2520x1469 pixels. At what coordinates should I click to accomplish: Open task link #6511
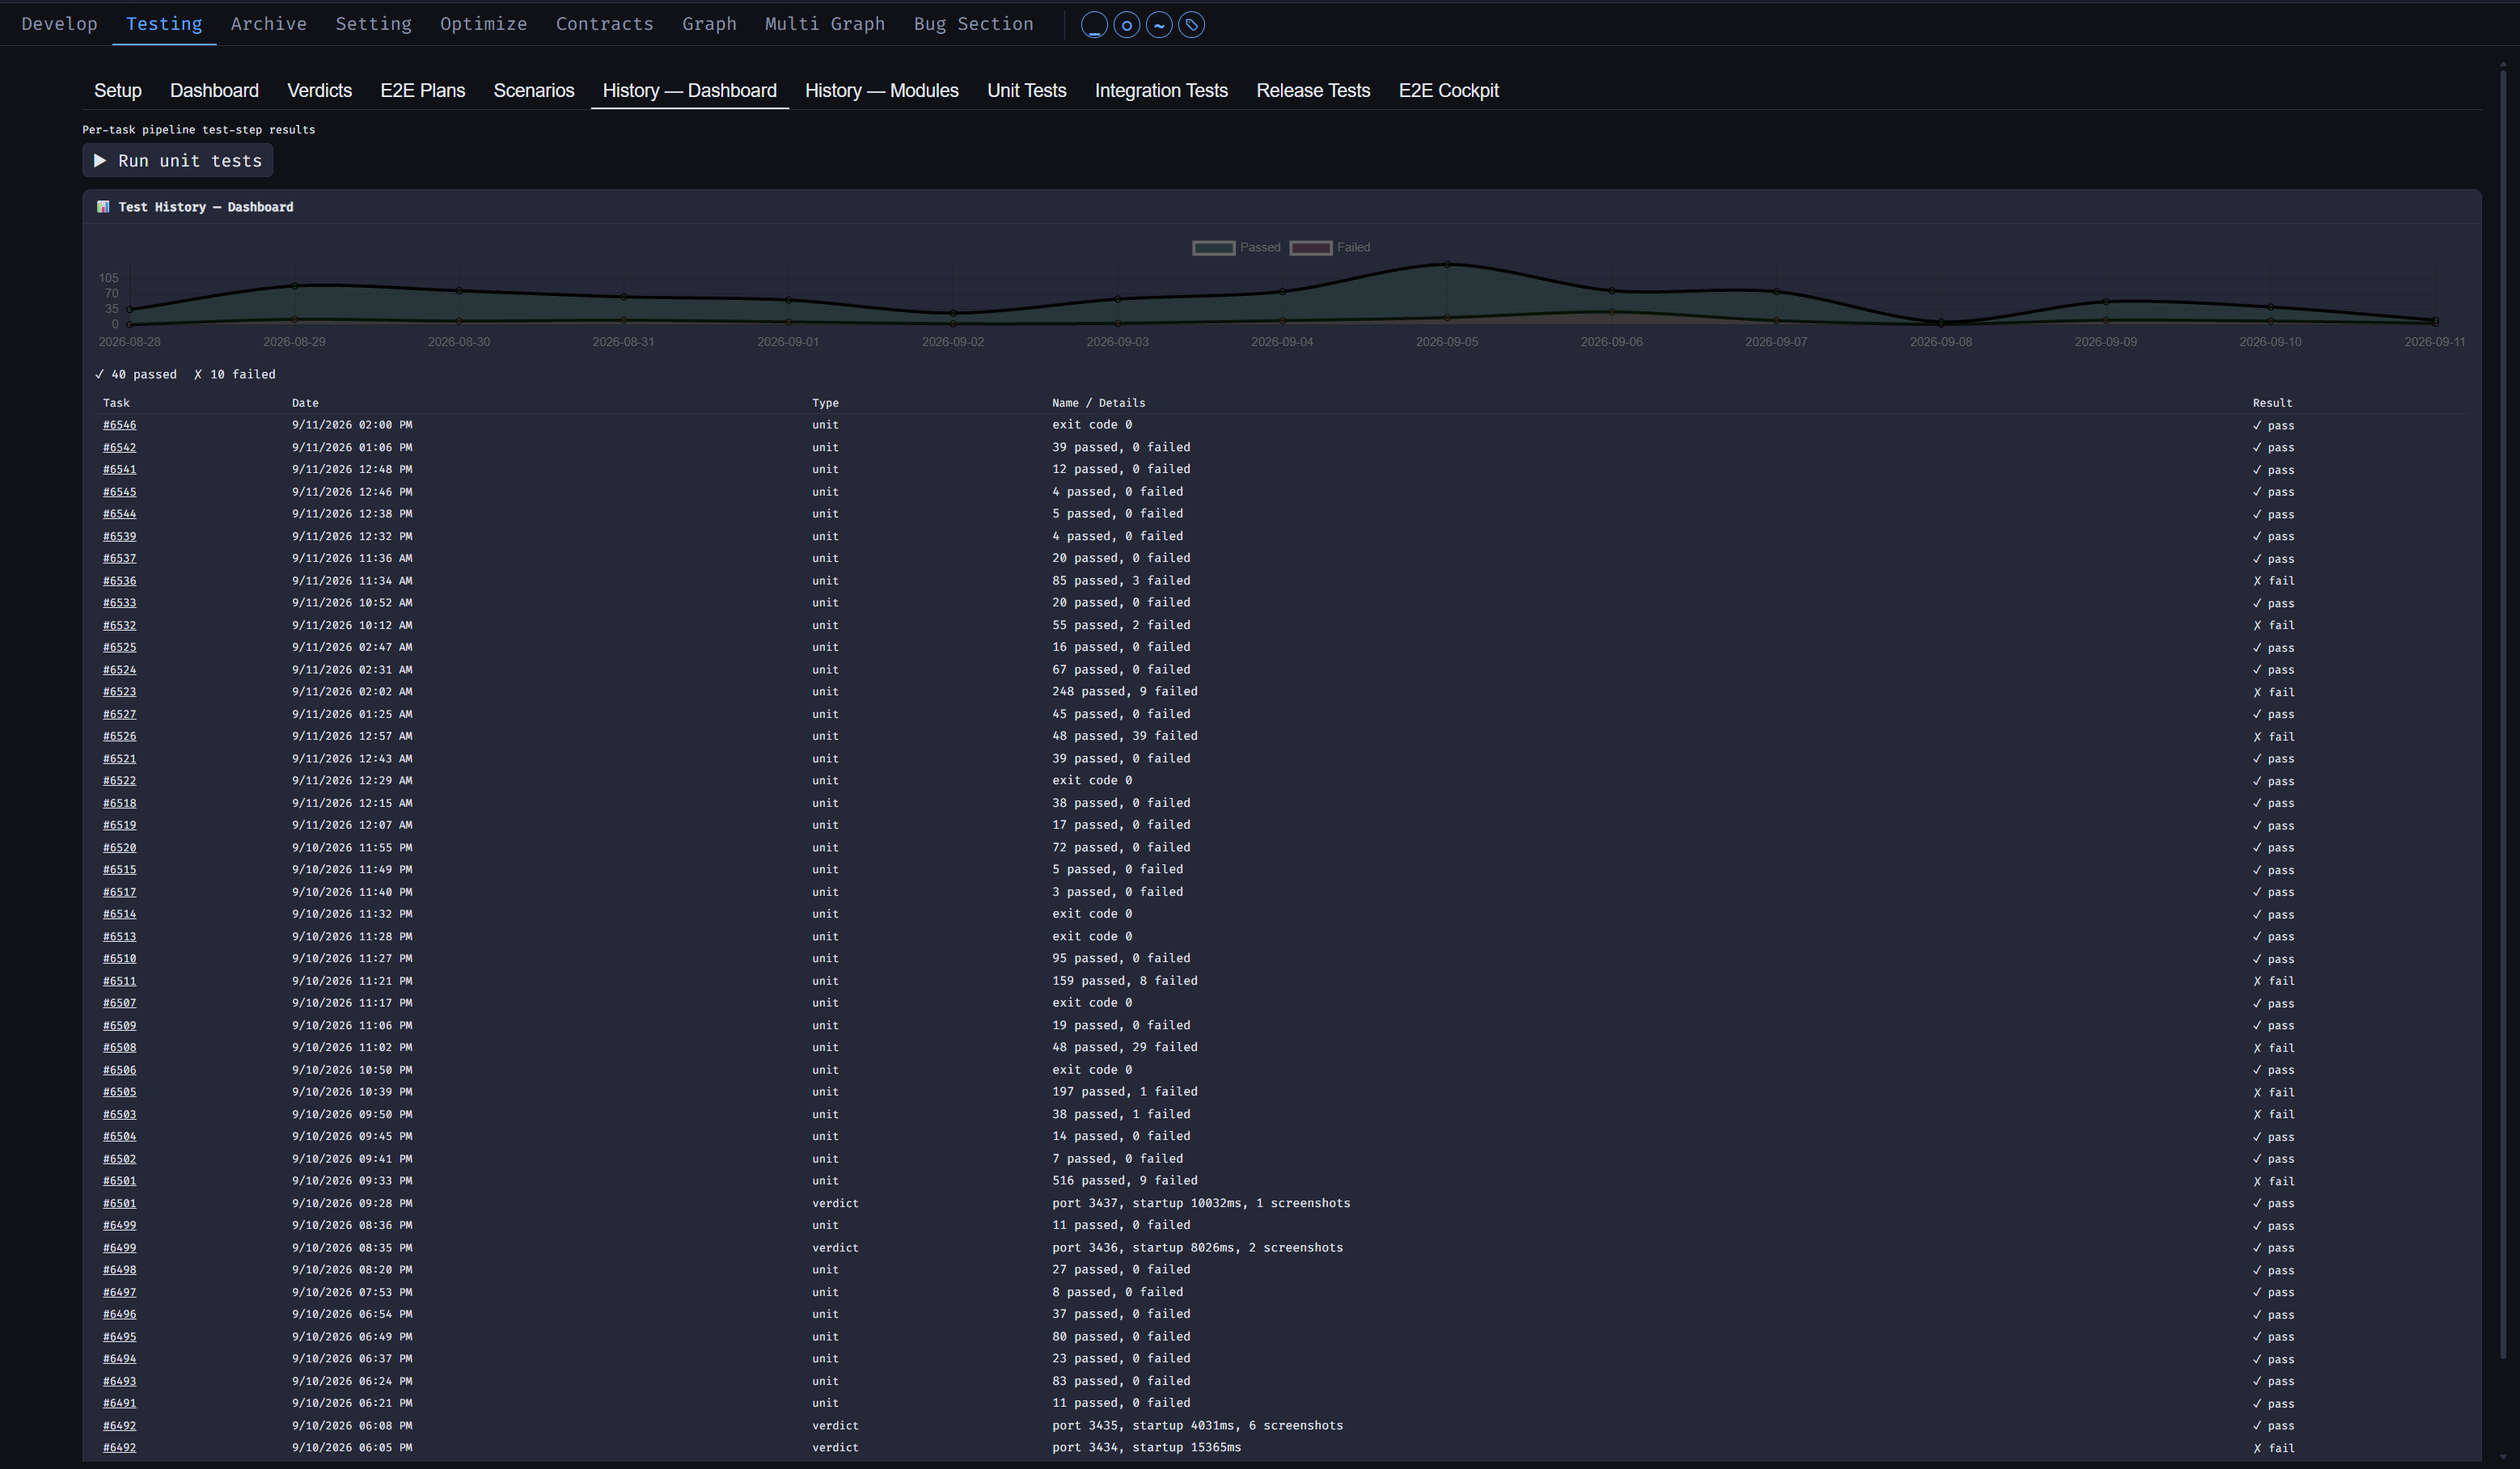click(x=119, y=982)
